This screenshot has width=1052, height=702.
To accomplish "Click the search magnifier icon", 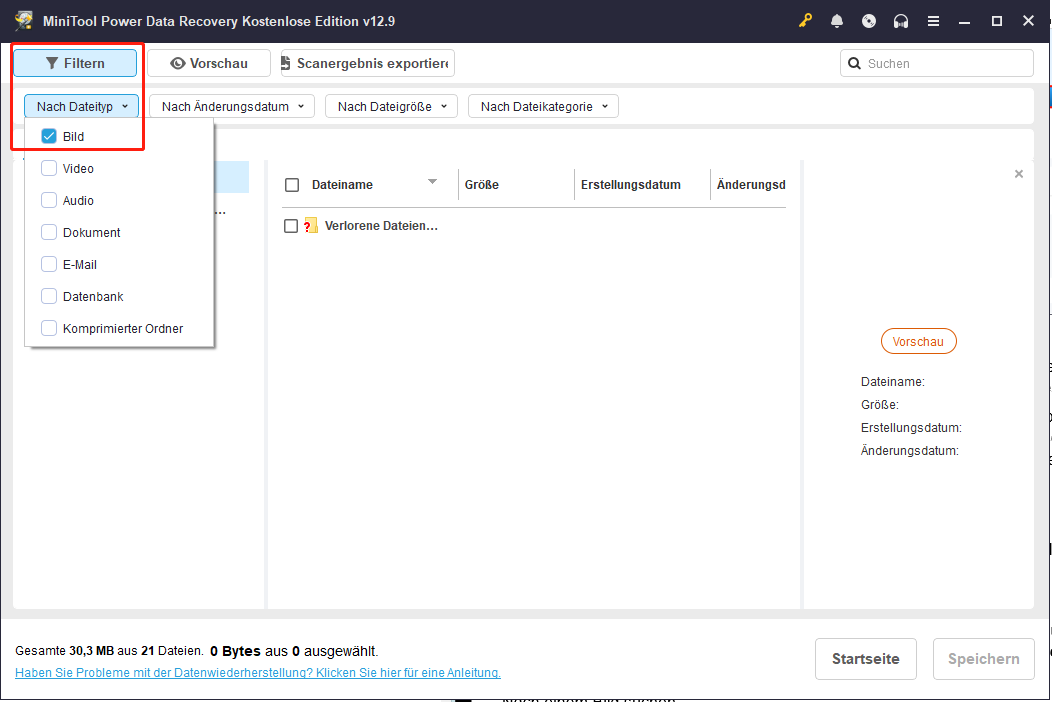I will point(854,63).
